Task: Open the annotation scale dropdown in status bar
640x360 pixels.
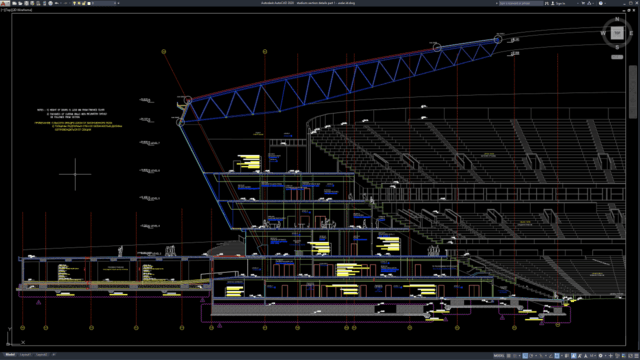Action: pyautogui.click(x=593, y=356)
